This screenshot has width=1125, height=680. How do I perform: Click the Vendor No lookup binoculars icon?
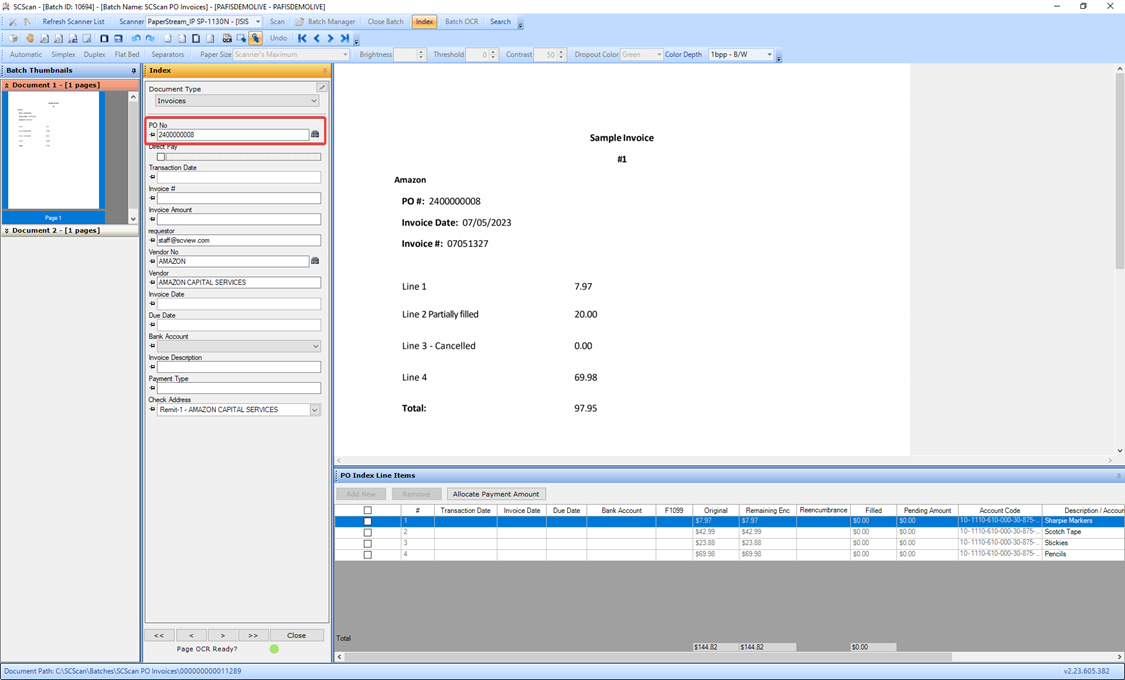(x=315, y=261)
